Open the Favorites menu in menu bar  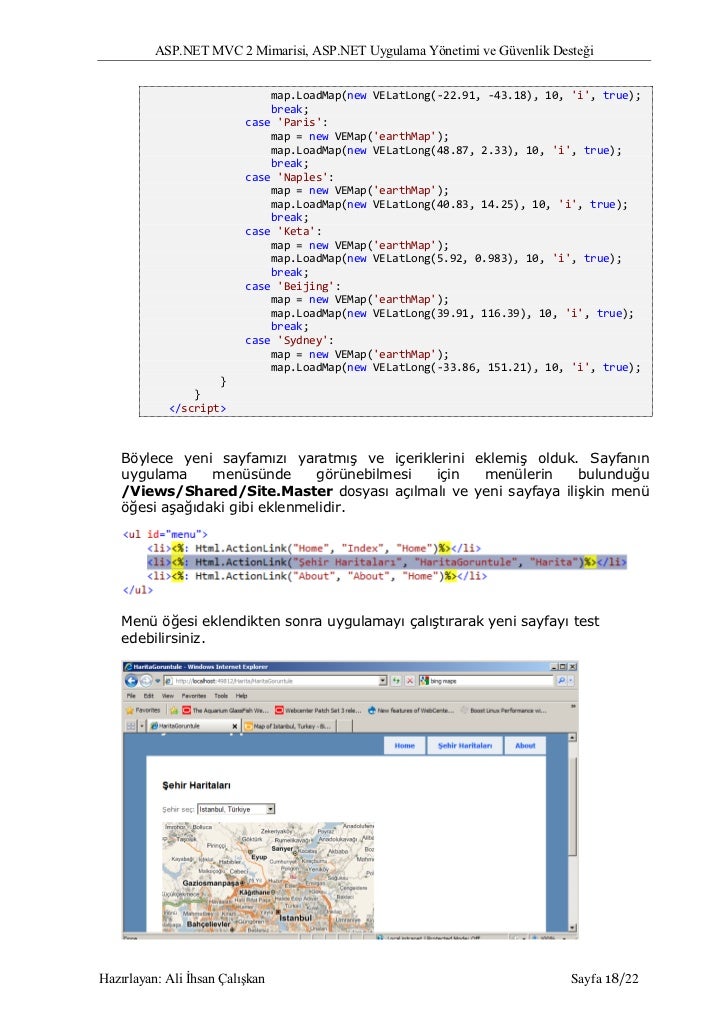pyautogui.click(x=194, y=696)
